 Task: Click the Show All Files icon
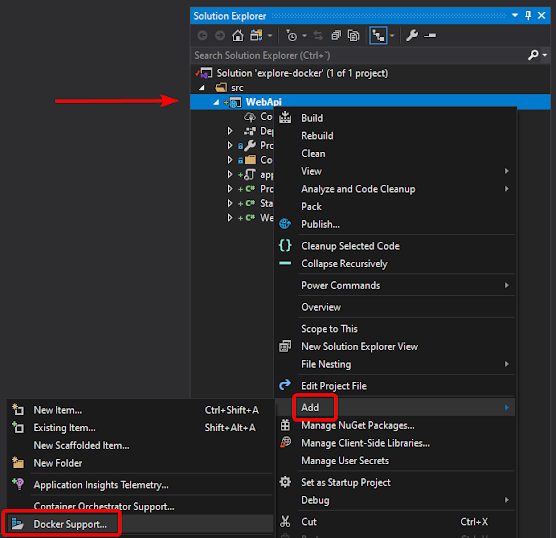point(353,35)
